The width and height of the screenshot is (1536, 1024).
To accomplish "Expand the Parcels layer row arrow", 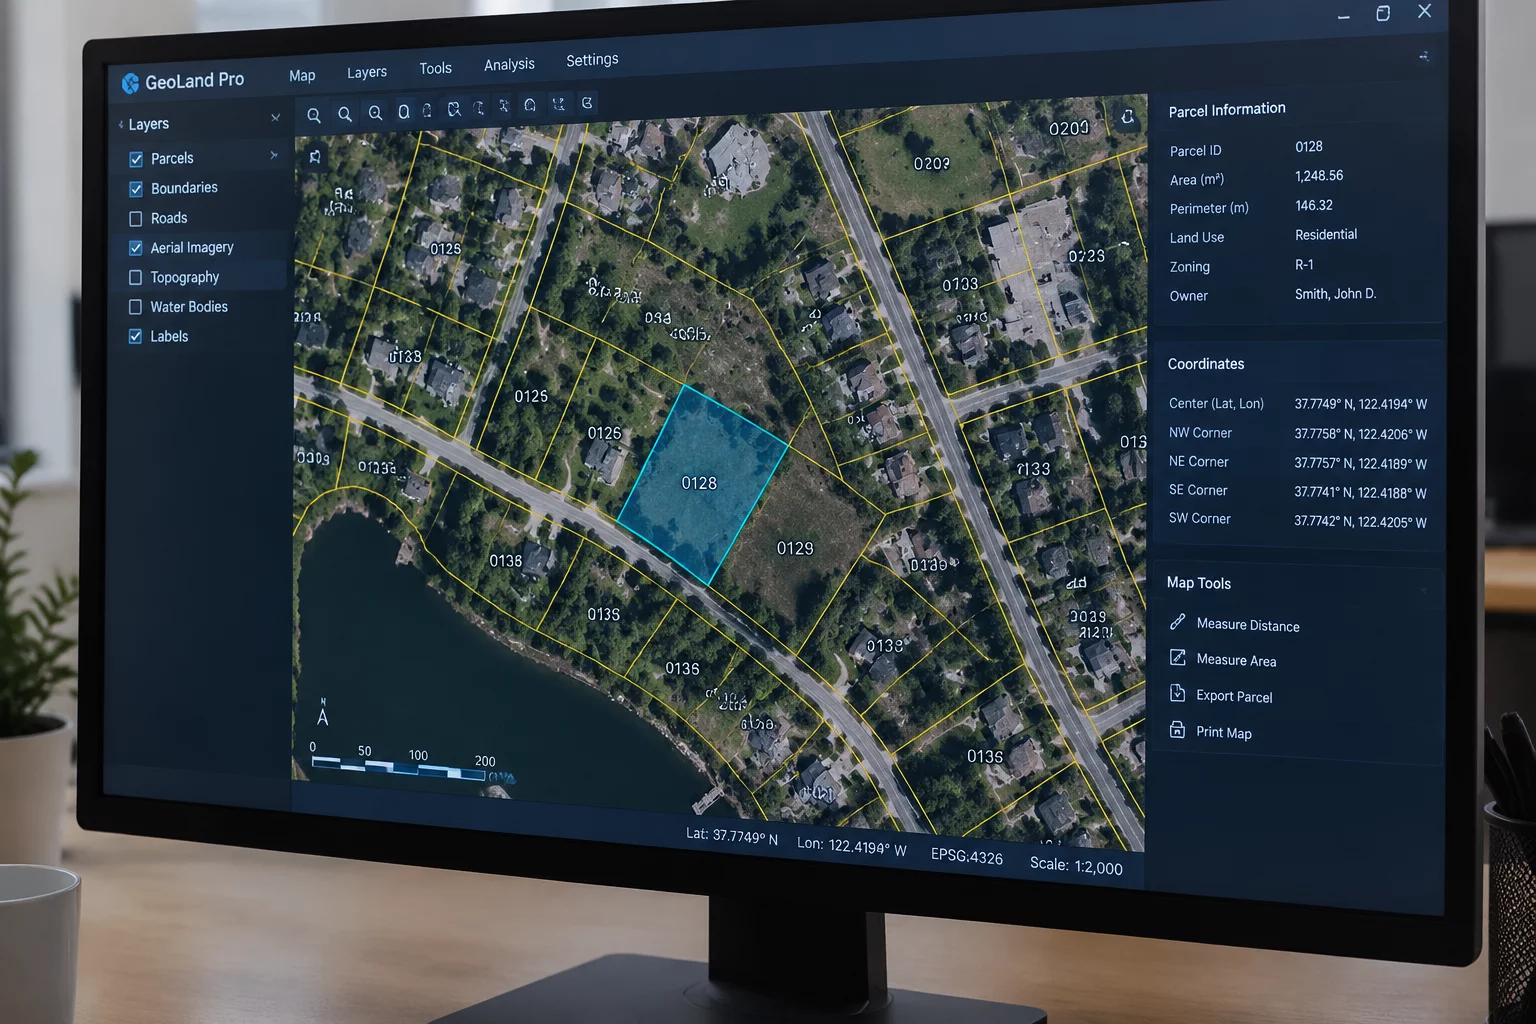I will 273,155.
